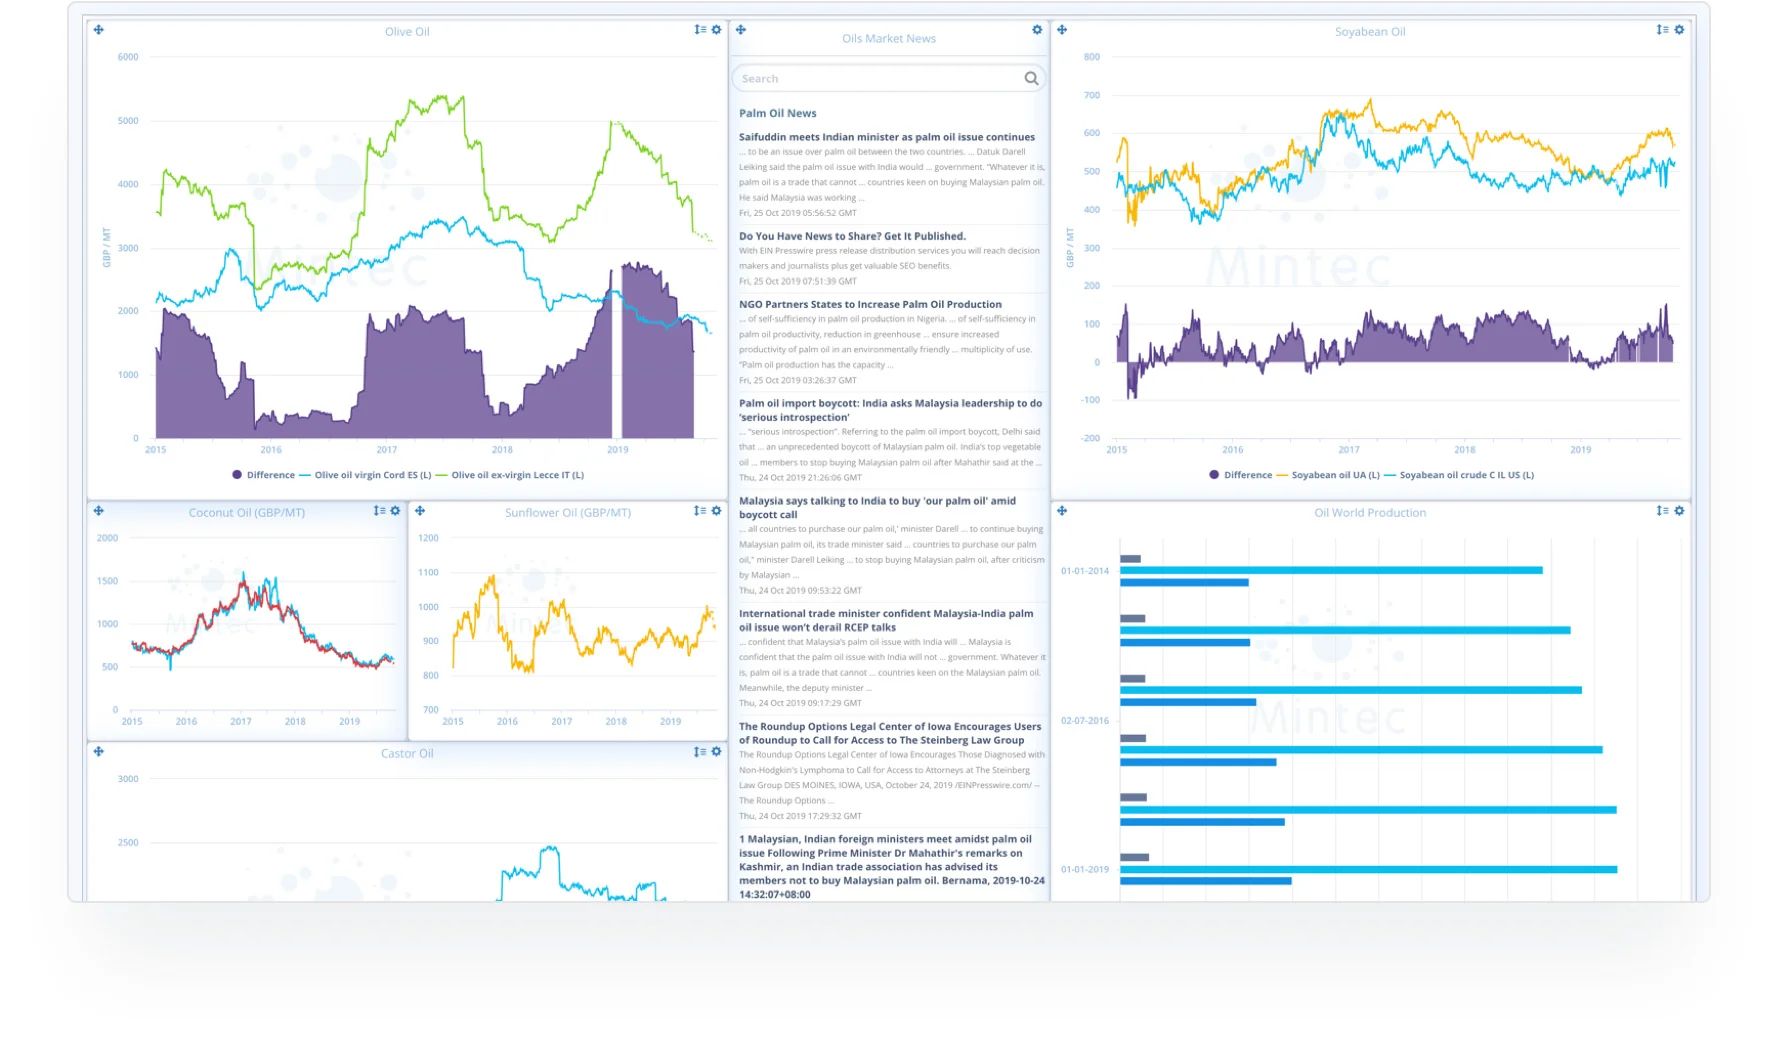The image size is (1778, 1048).
Task: Open the Castor Oil sort options icon
Action: click(x=700, y=752)
